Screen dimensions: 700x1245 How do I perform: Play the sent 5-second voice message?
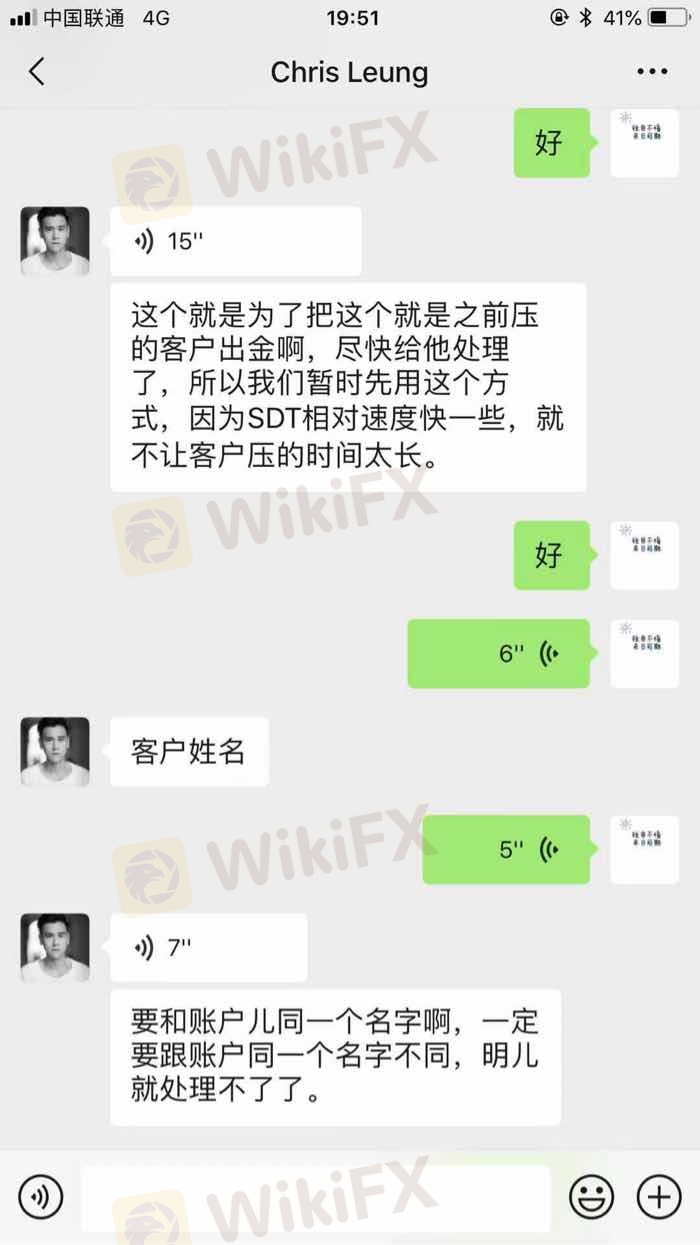[506, 849]
